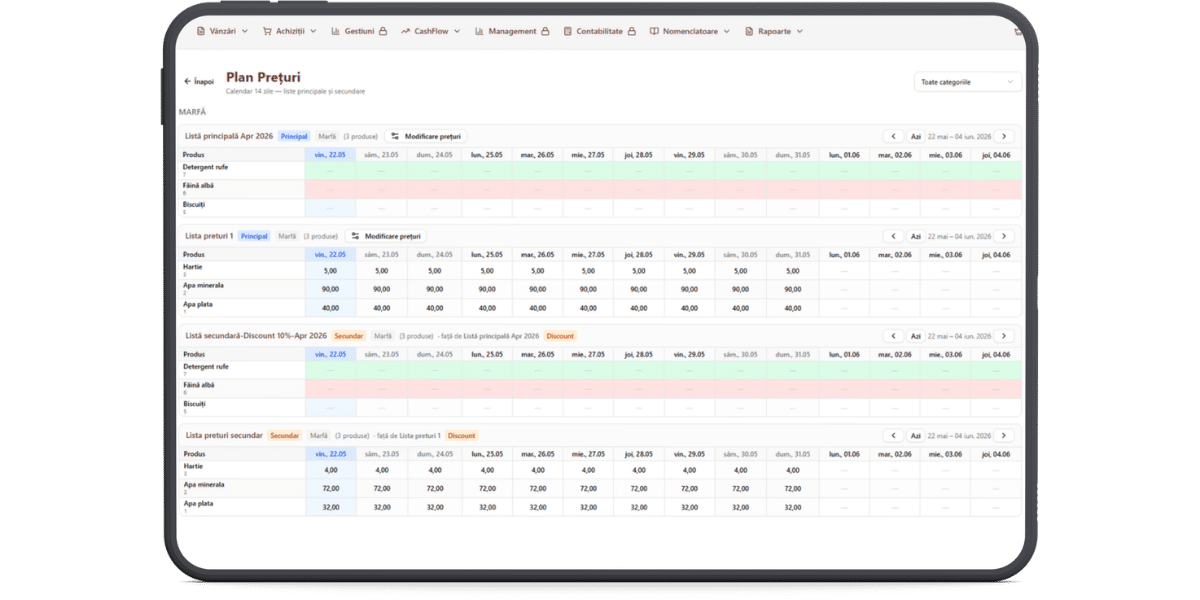Go to next period in Lista preturi secundar
This screenshot has height=600, width=1200.
(x=1005, y=435)
